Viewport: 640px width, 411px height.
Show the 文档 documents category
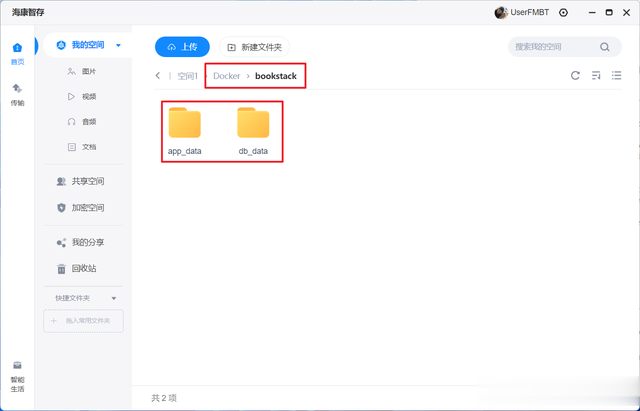pyautogui.click(x=82, y=147)
